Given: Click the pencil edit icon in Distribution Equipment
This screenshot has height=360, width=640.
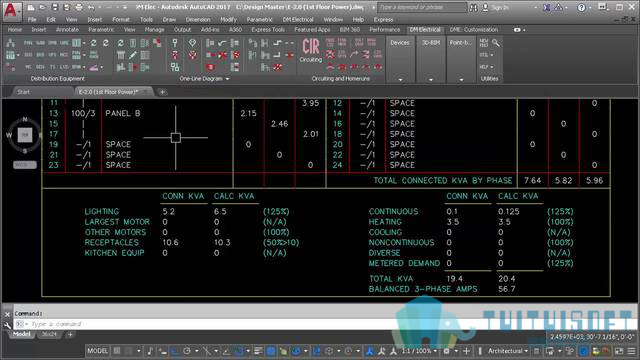Looking at the screenshot, I should point(133,55).
